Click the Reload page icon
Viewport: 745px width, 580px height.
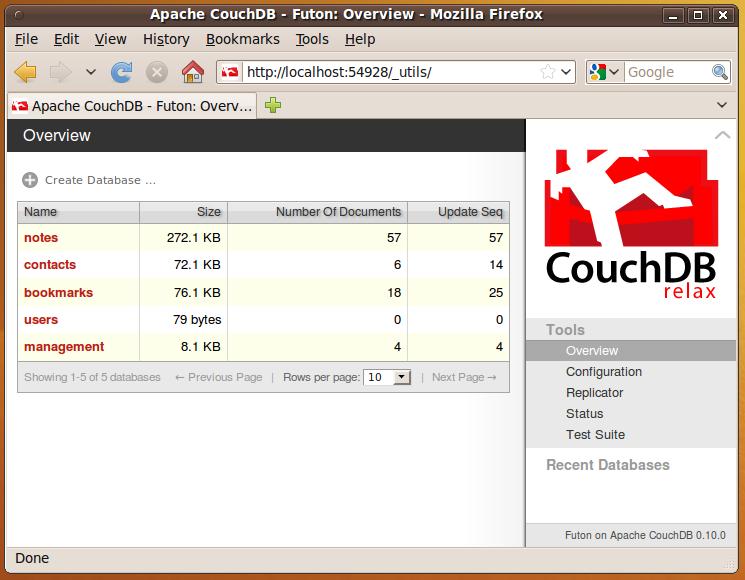122,72
